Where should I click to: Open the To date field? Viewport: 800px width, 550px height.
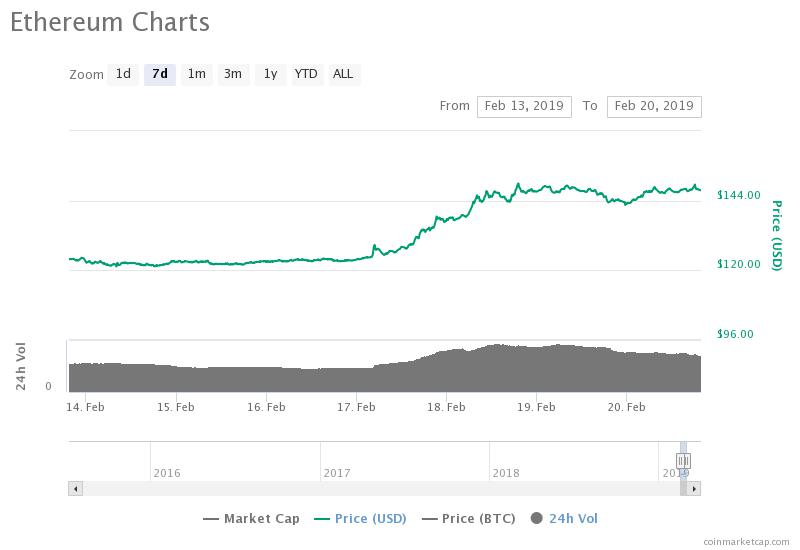654,107
